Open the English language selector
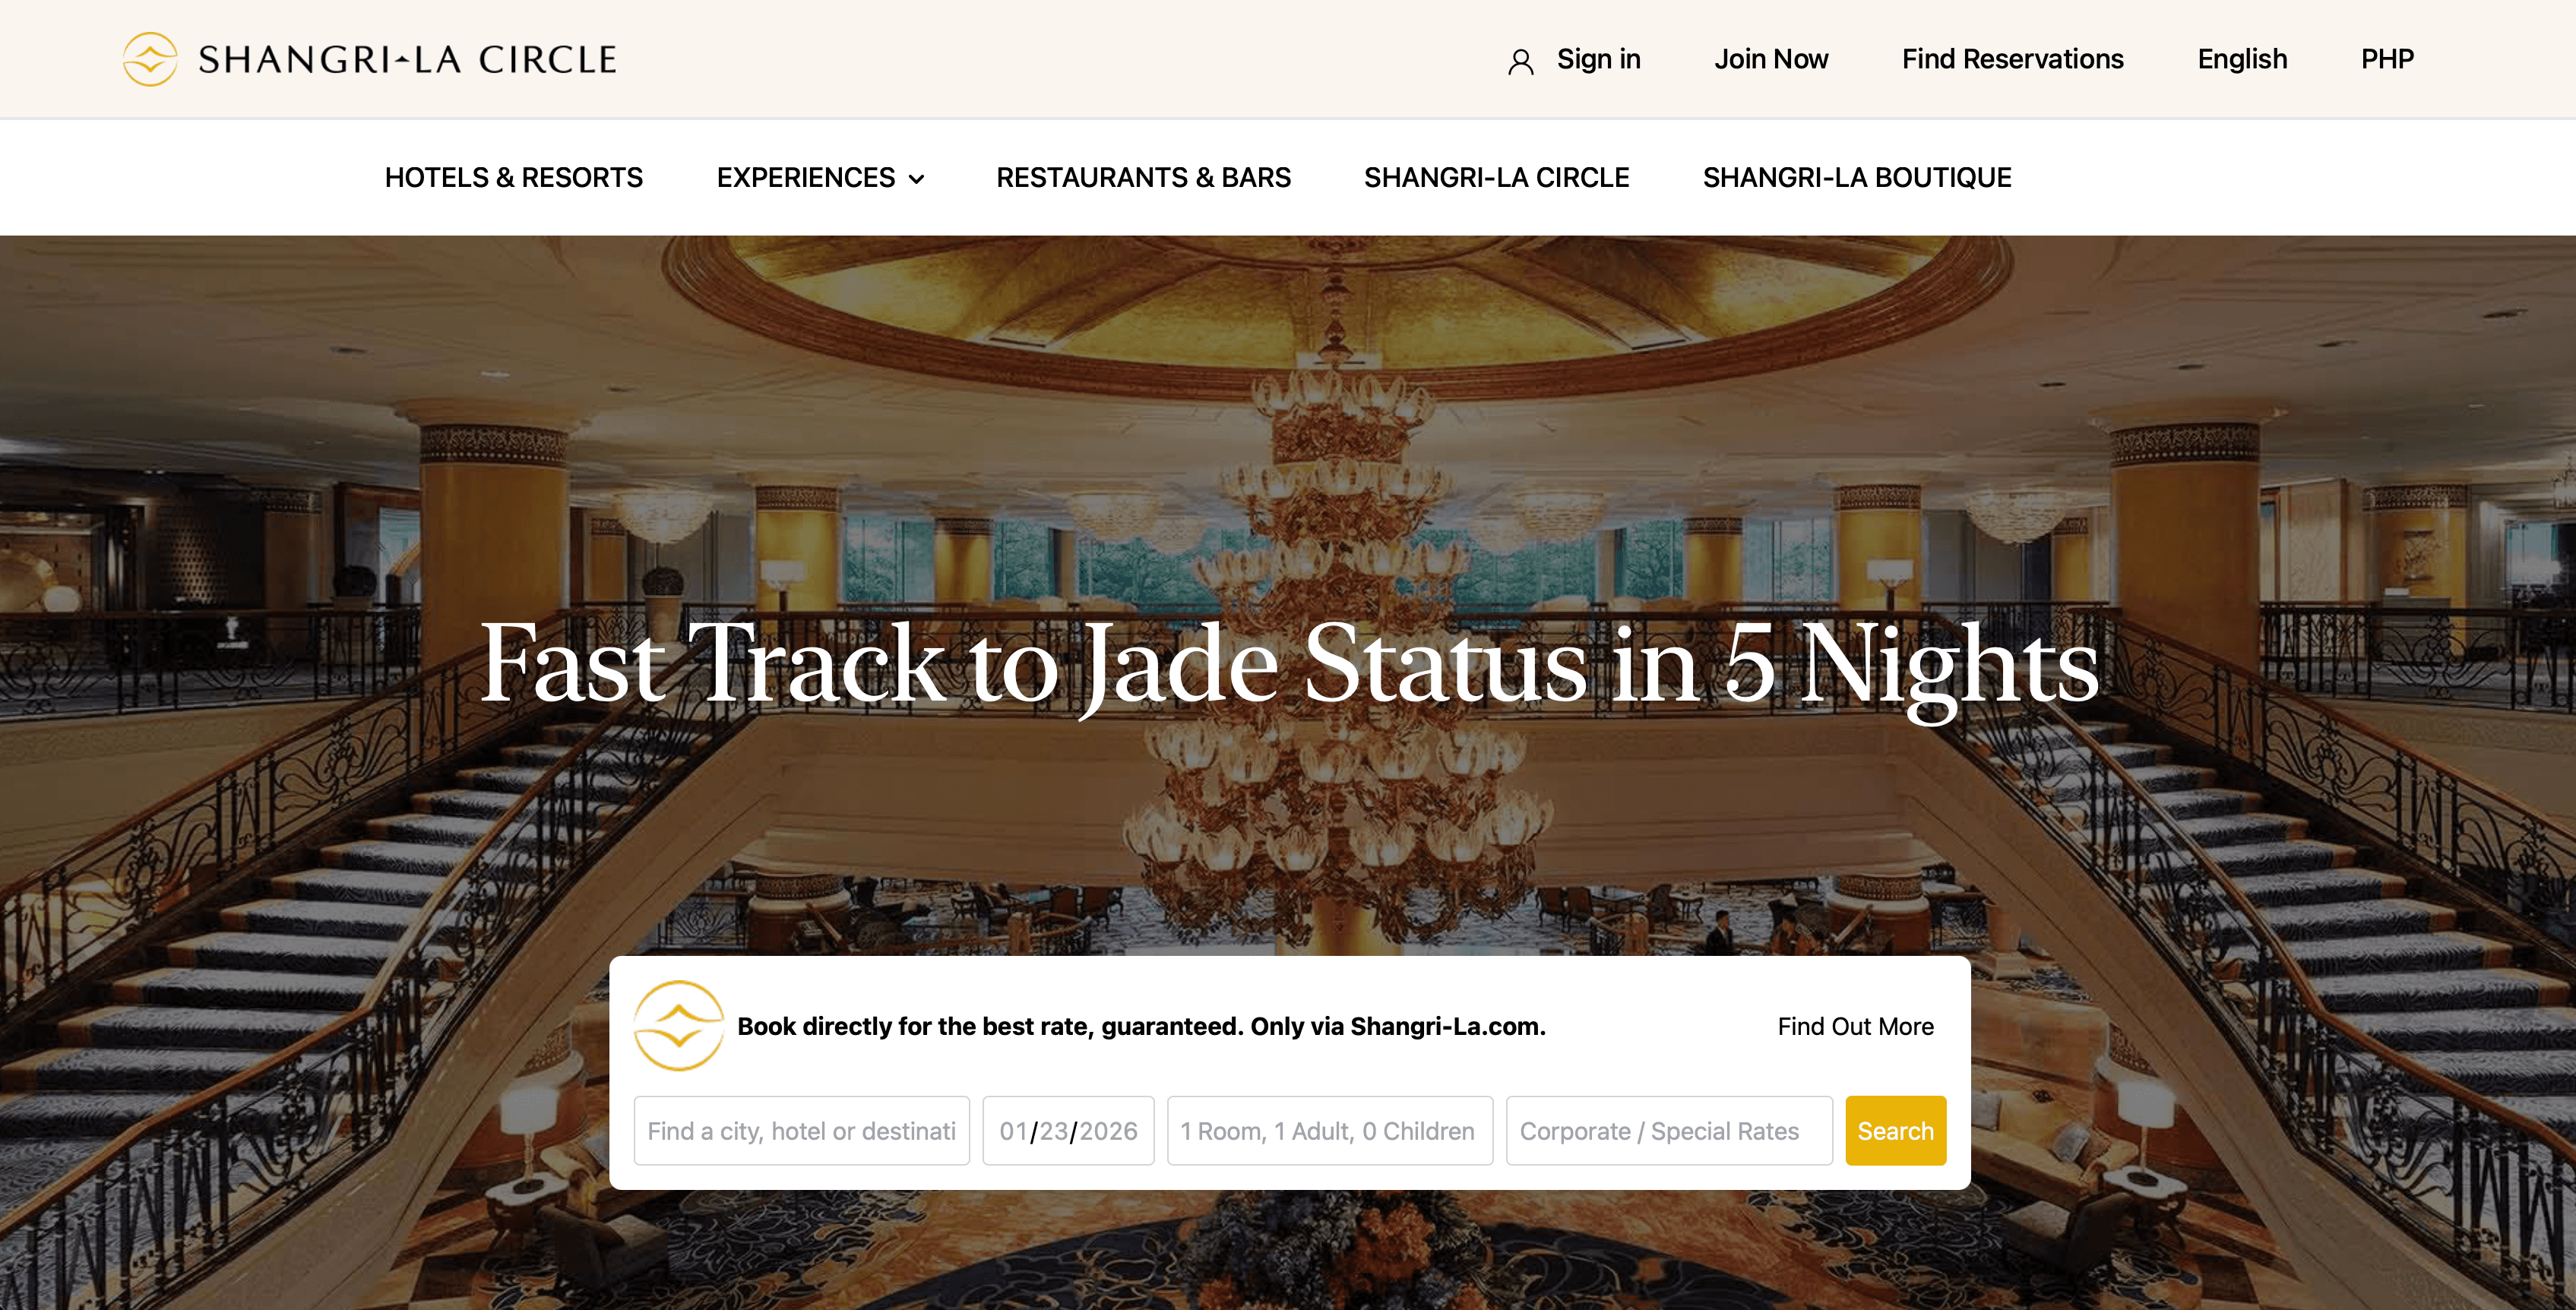 click(x=2242, y=59)
